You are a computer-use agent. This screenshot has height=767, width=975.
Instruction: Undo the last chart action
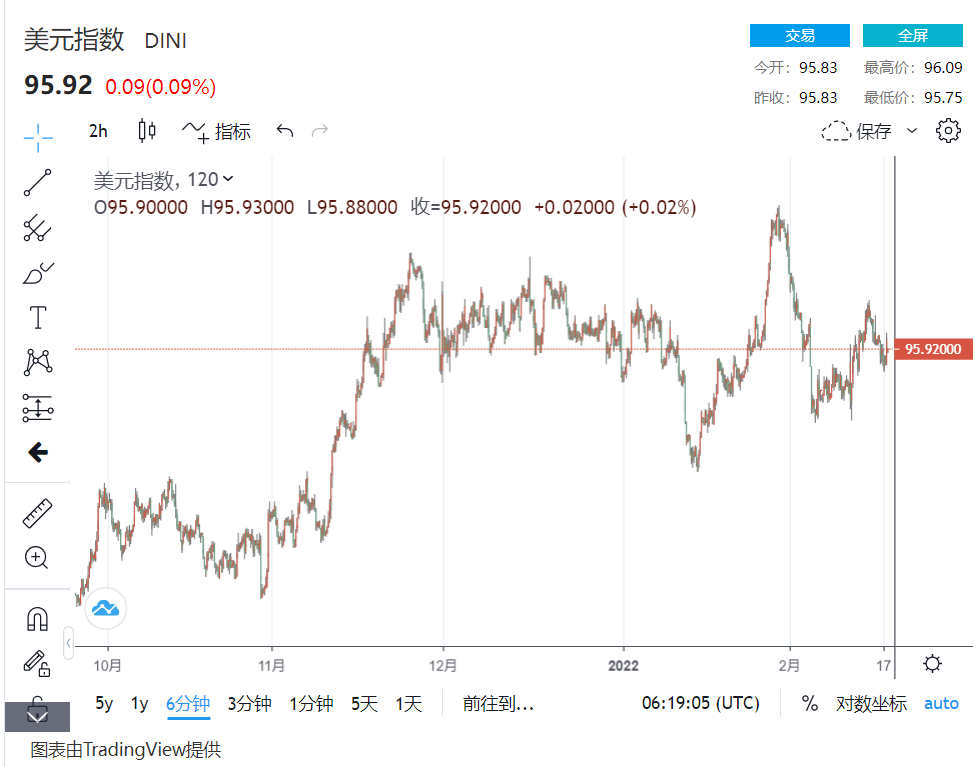click(x=285, y=131)
